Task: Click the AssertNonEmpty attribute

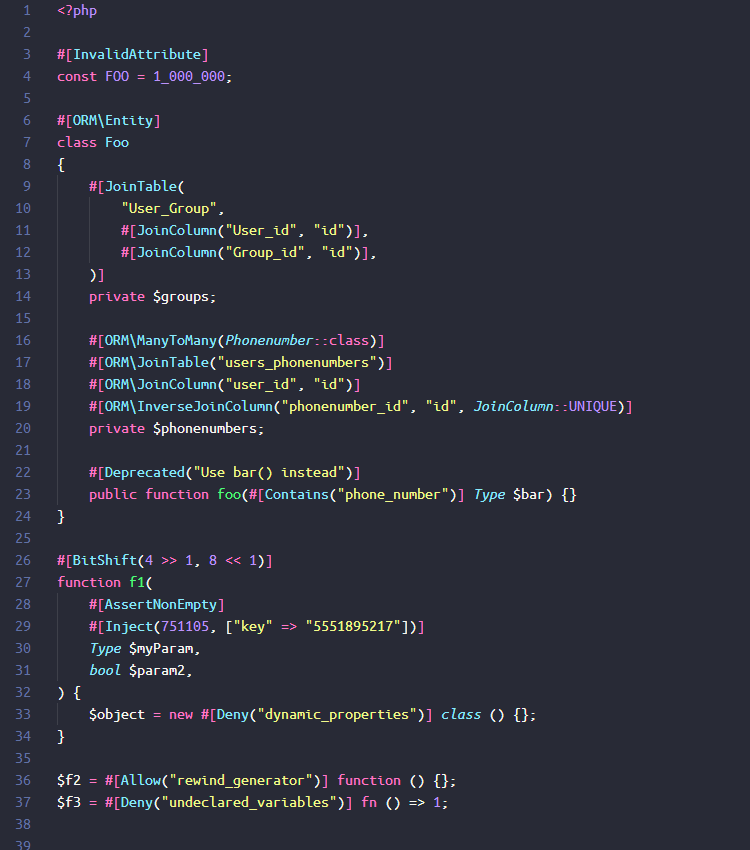Action: (x=160, y=604)
